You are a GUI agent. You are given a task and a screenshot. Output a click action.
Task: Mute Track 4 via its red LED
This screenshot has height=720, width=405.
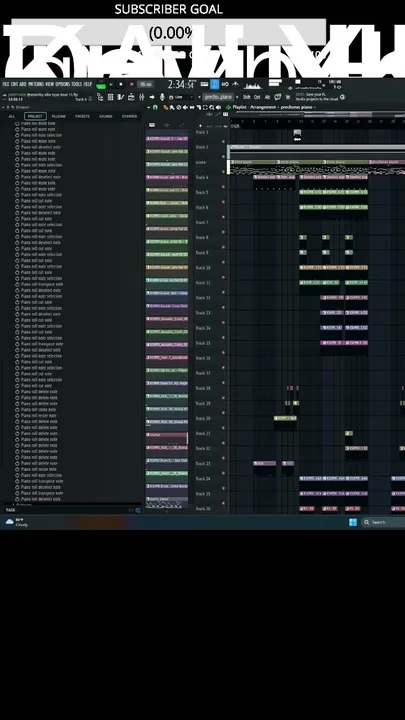tap(224, 187)
